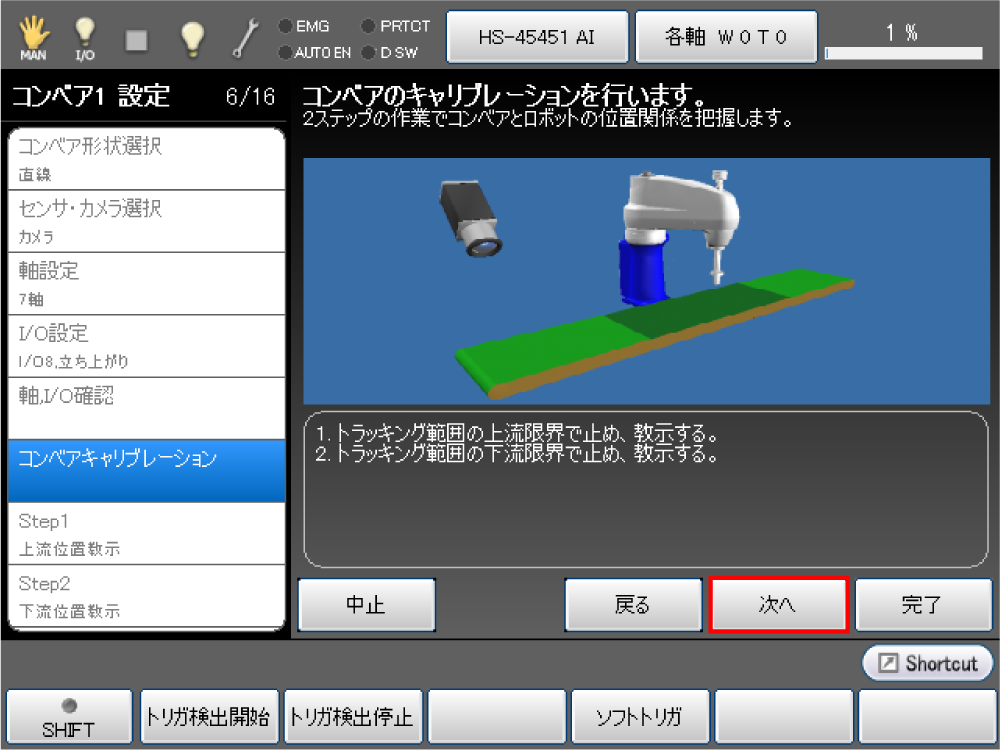Screen dimensions: 1000x750
Task: Select コンベア形状選択 in the step list
Action: (x=146, y=159)
